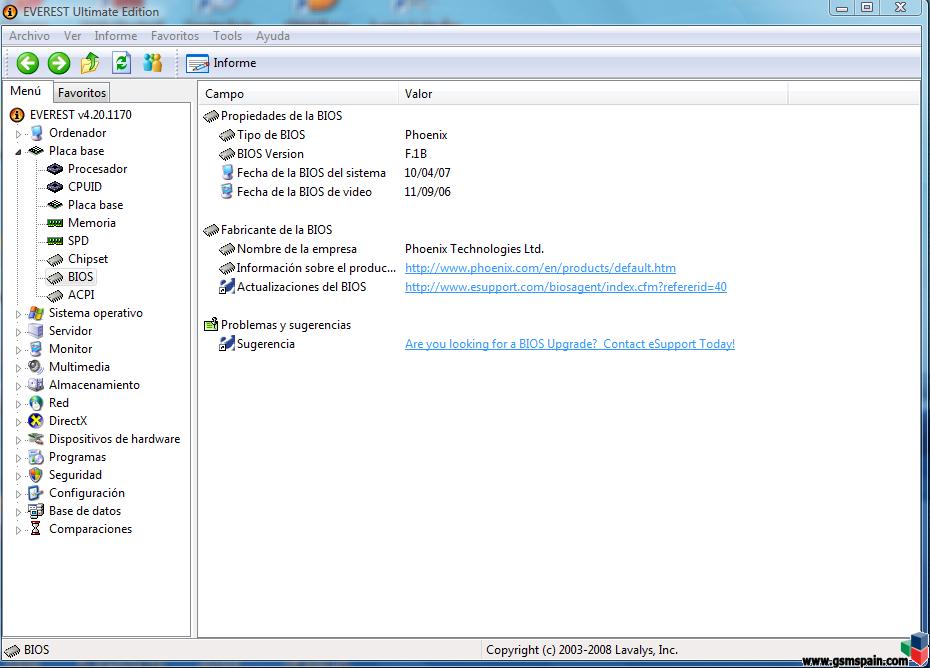Expand the Servidor tree node

click(18, 332)
